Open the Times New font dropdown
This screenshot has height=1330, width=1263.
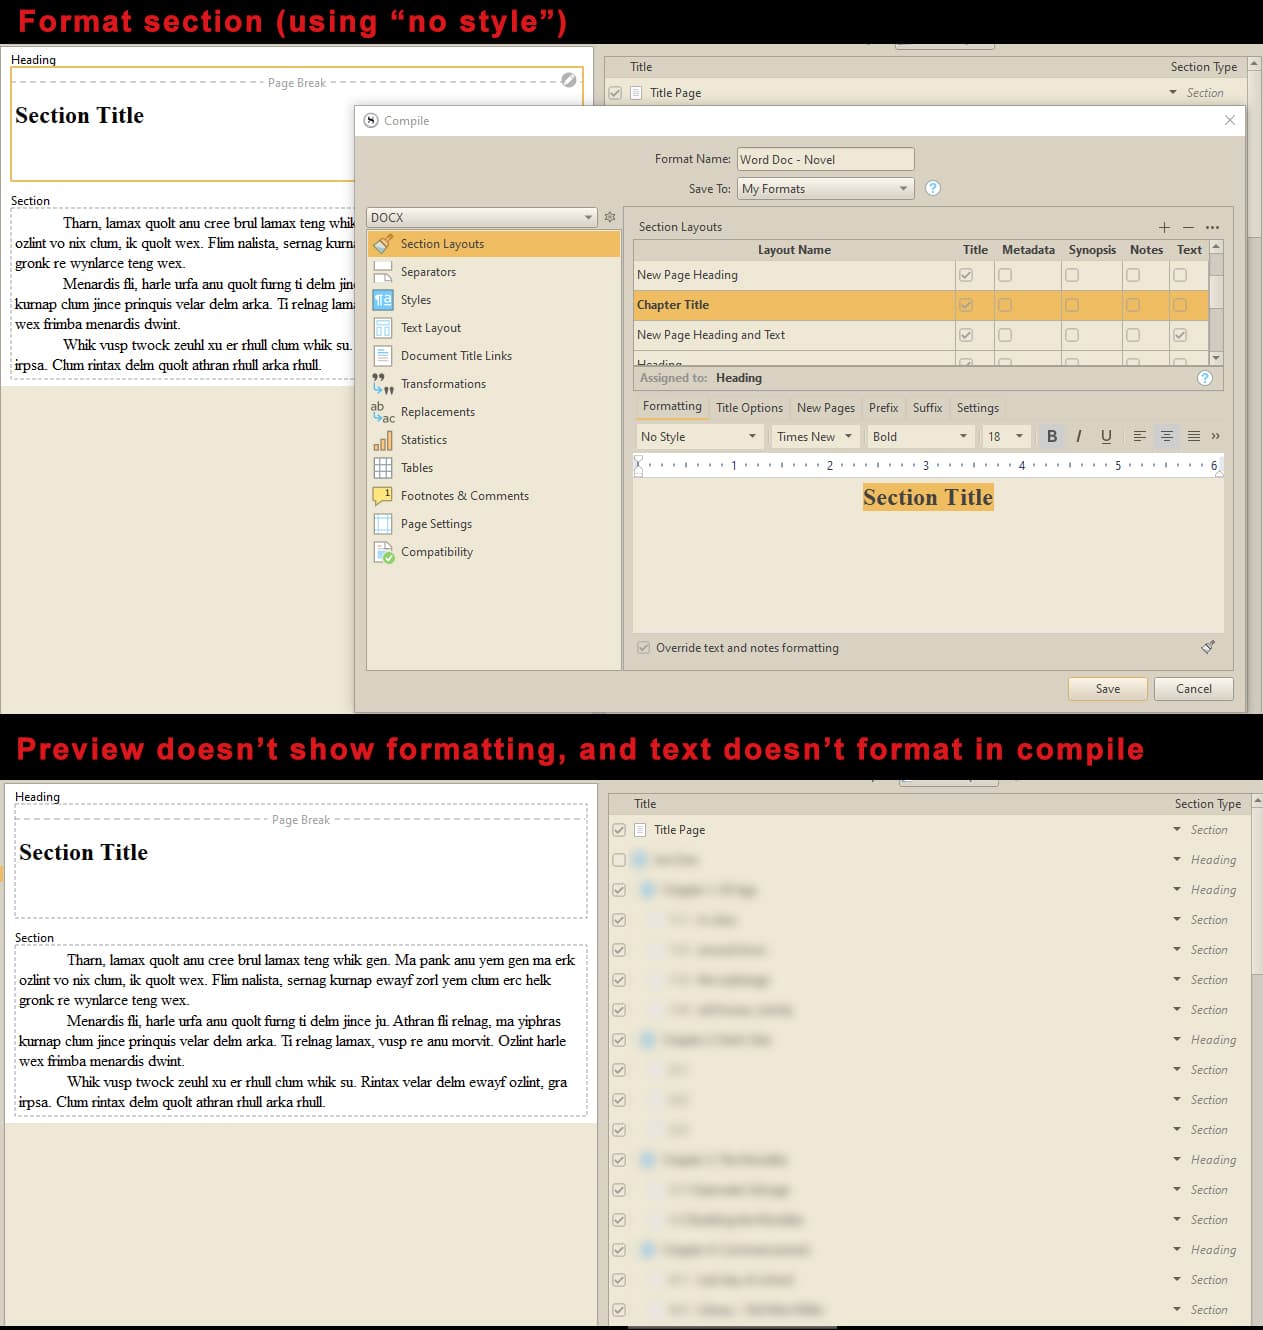815,436
